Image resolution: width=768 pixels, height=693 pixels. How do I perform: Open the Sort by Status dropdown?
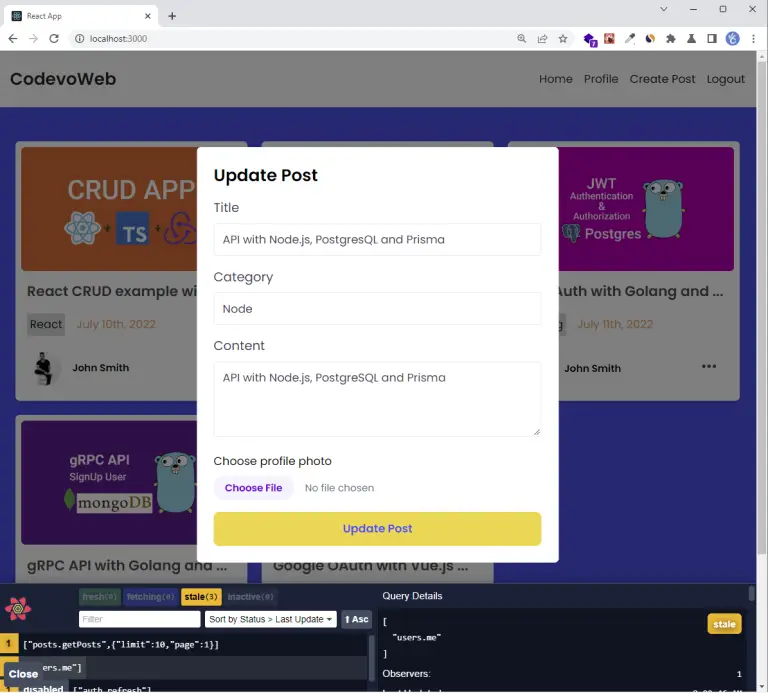tap(270, 619)
